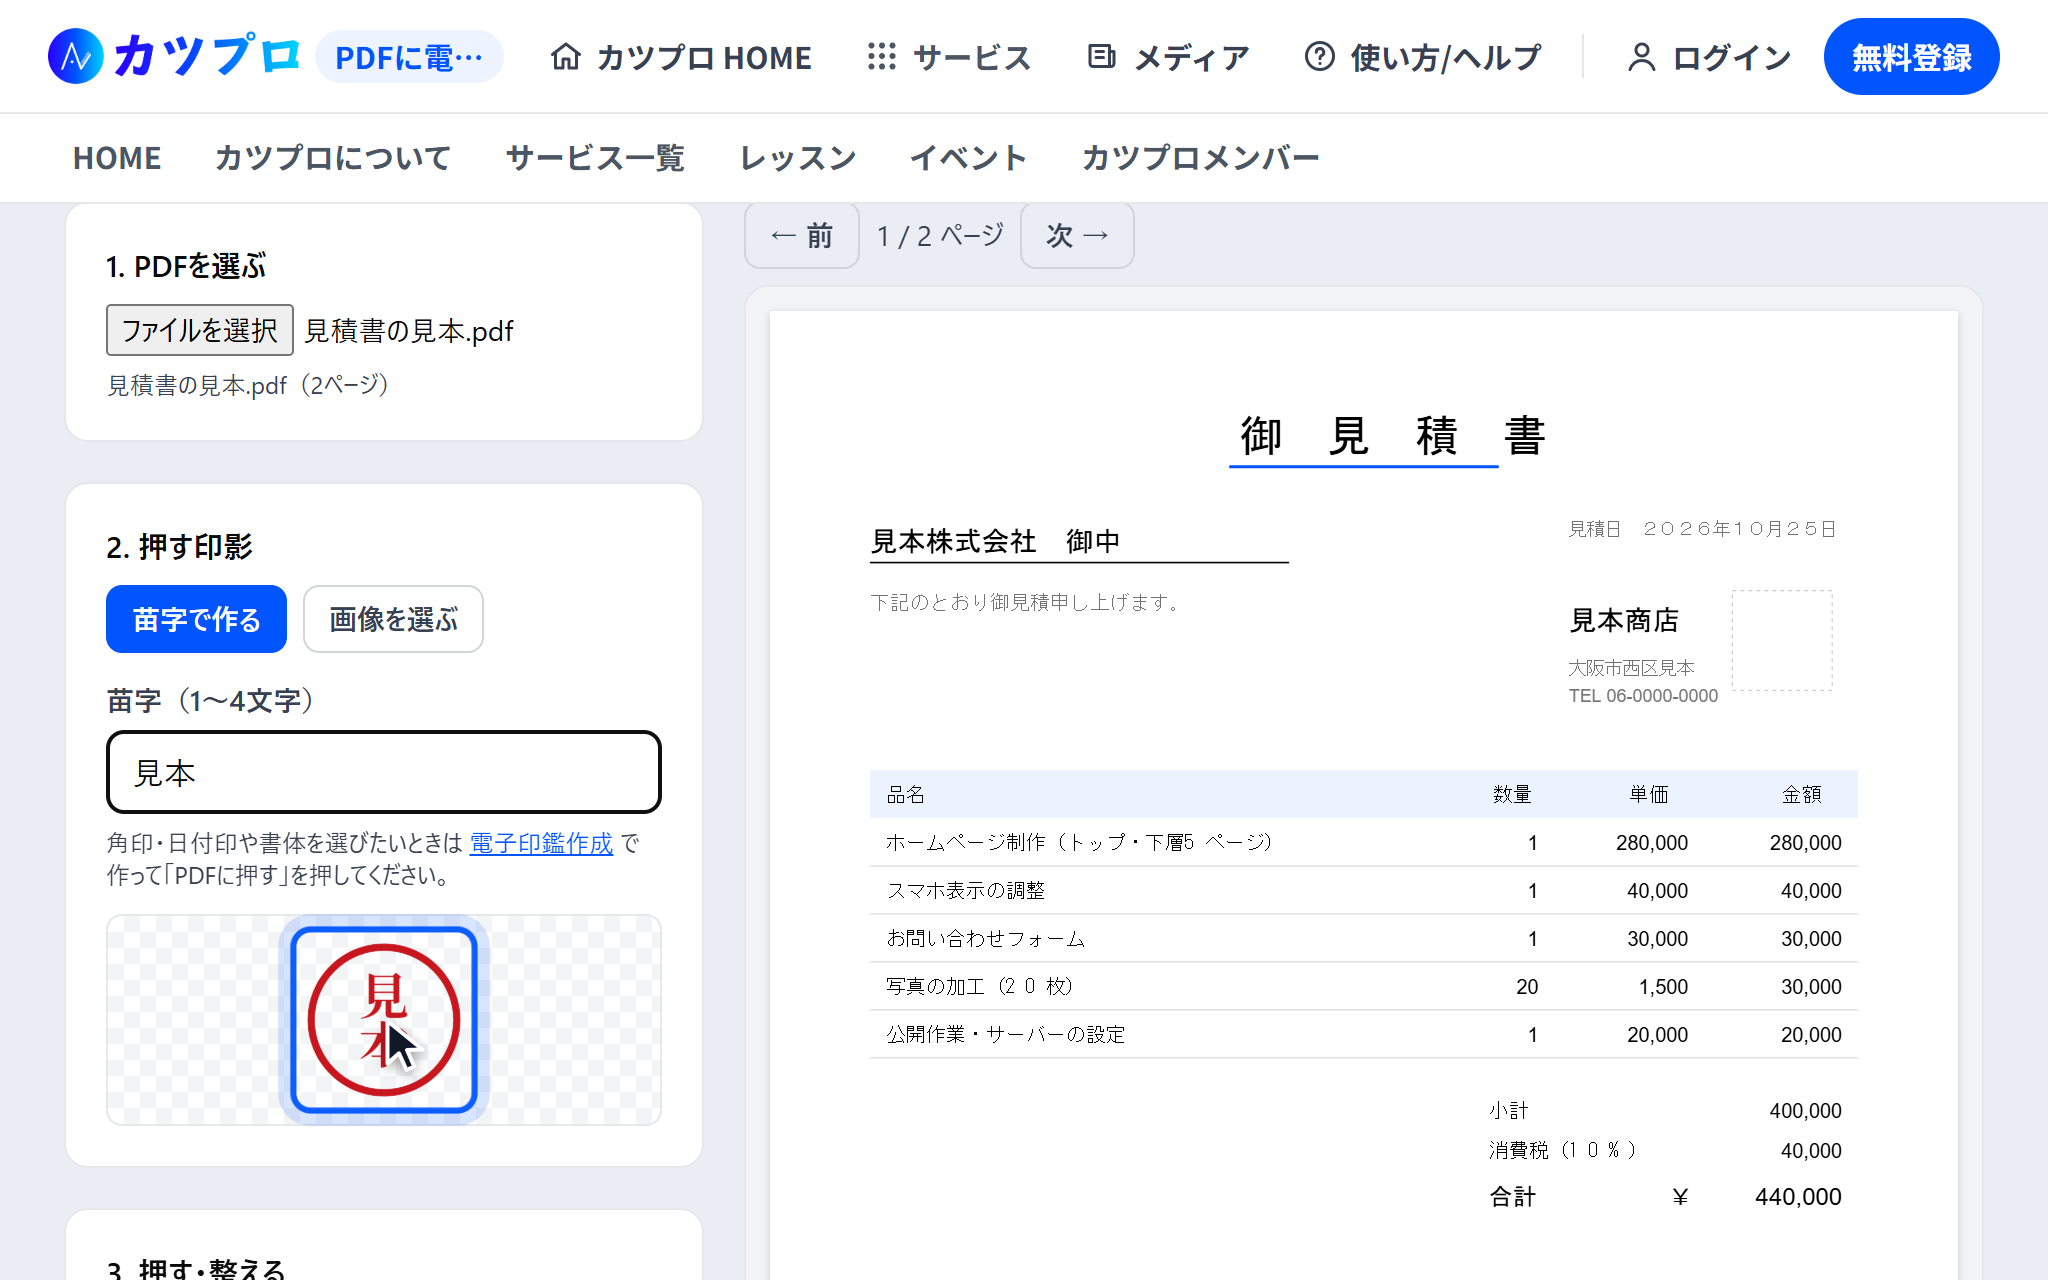This screenshot has width=2048, height=1280.
Task: Open サービス一覧 tab
Action: [x=595, y=158]
